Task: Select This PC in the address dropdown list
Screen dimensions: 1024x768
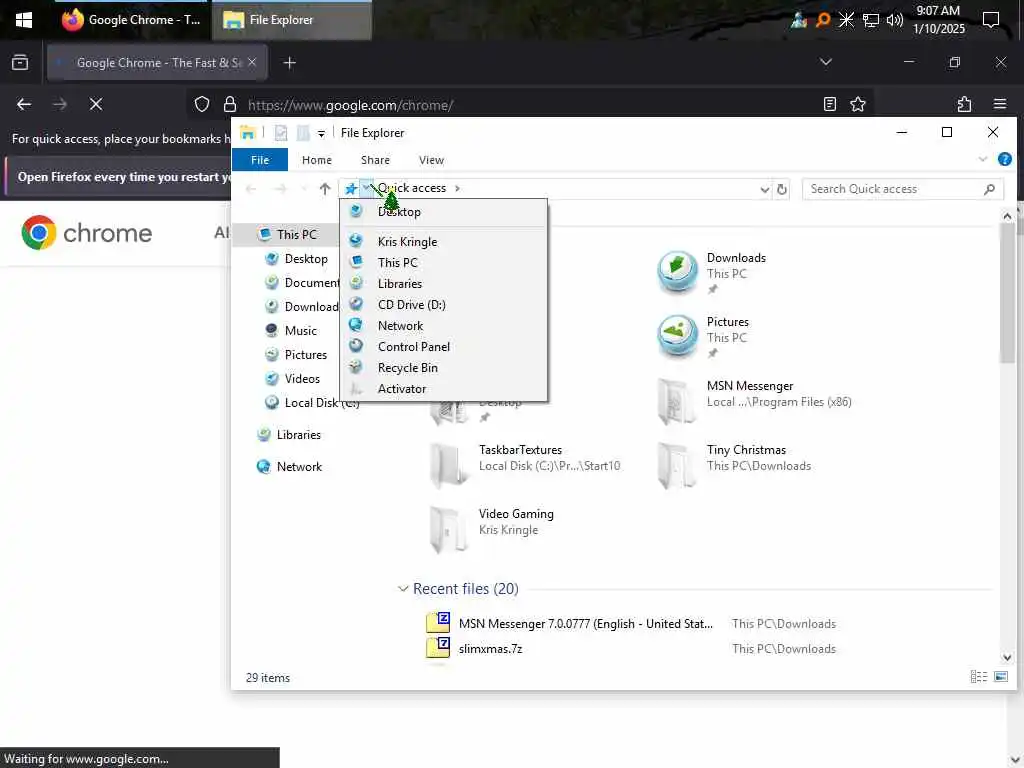Action: [443, 263]
